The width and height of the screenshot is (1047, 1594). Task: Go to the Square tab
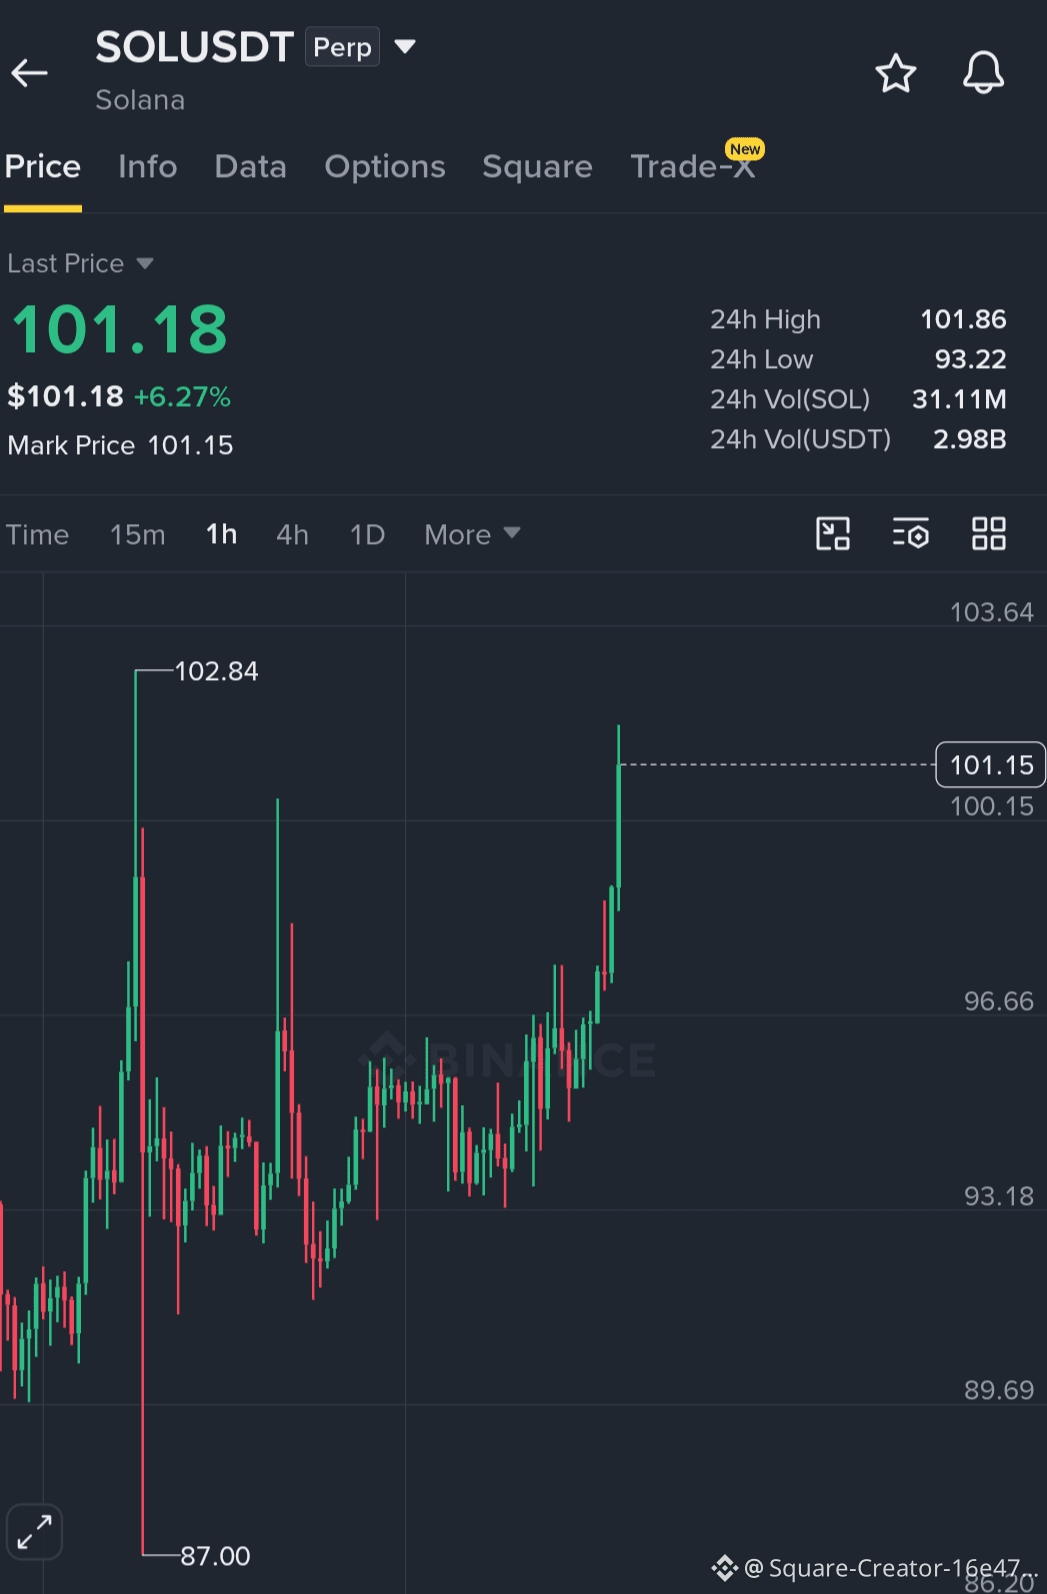(537, 167)
